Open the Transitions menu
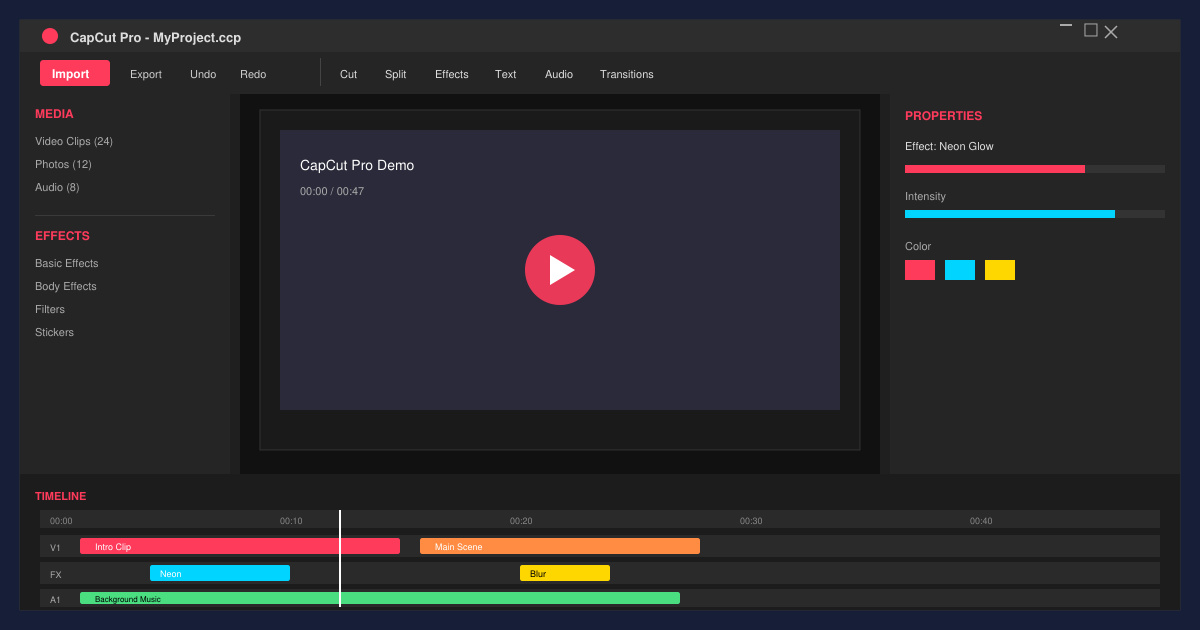This screenshot has width=1200, height=630. pyautogui.click(x=627, y=74)
